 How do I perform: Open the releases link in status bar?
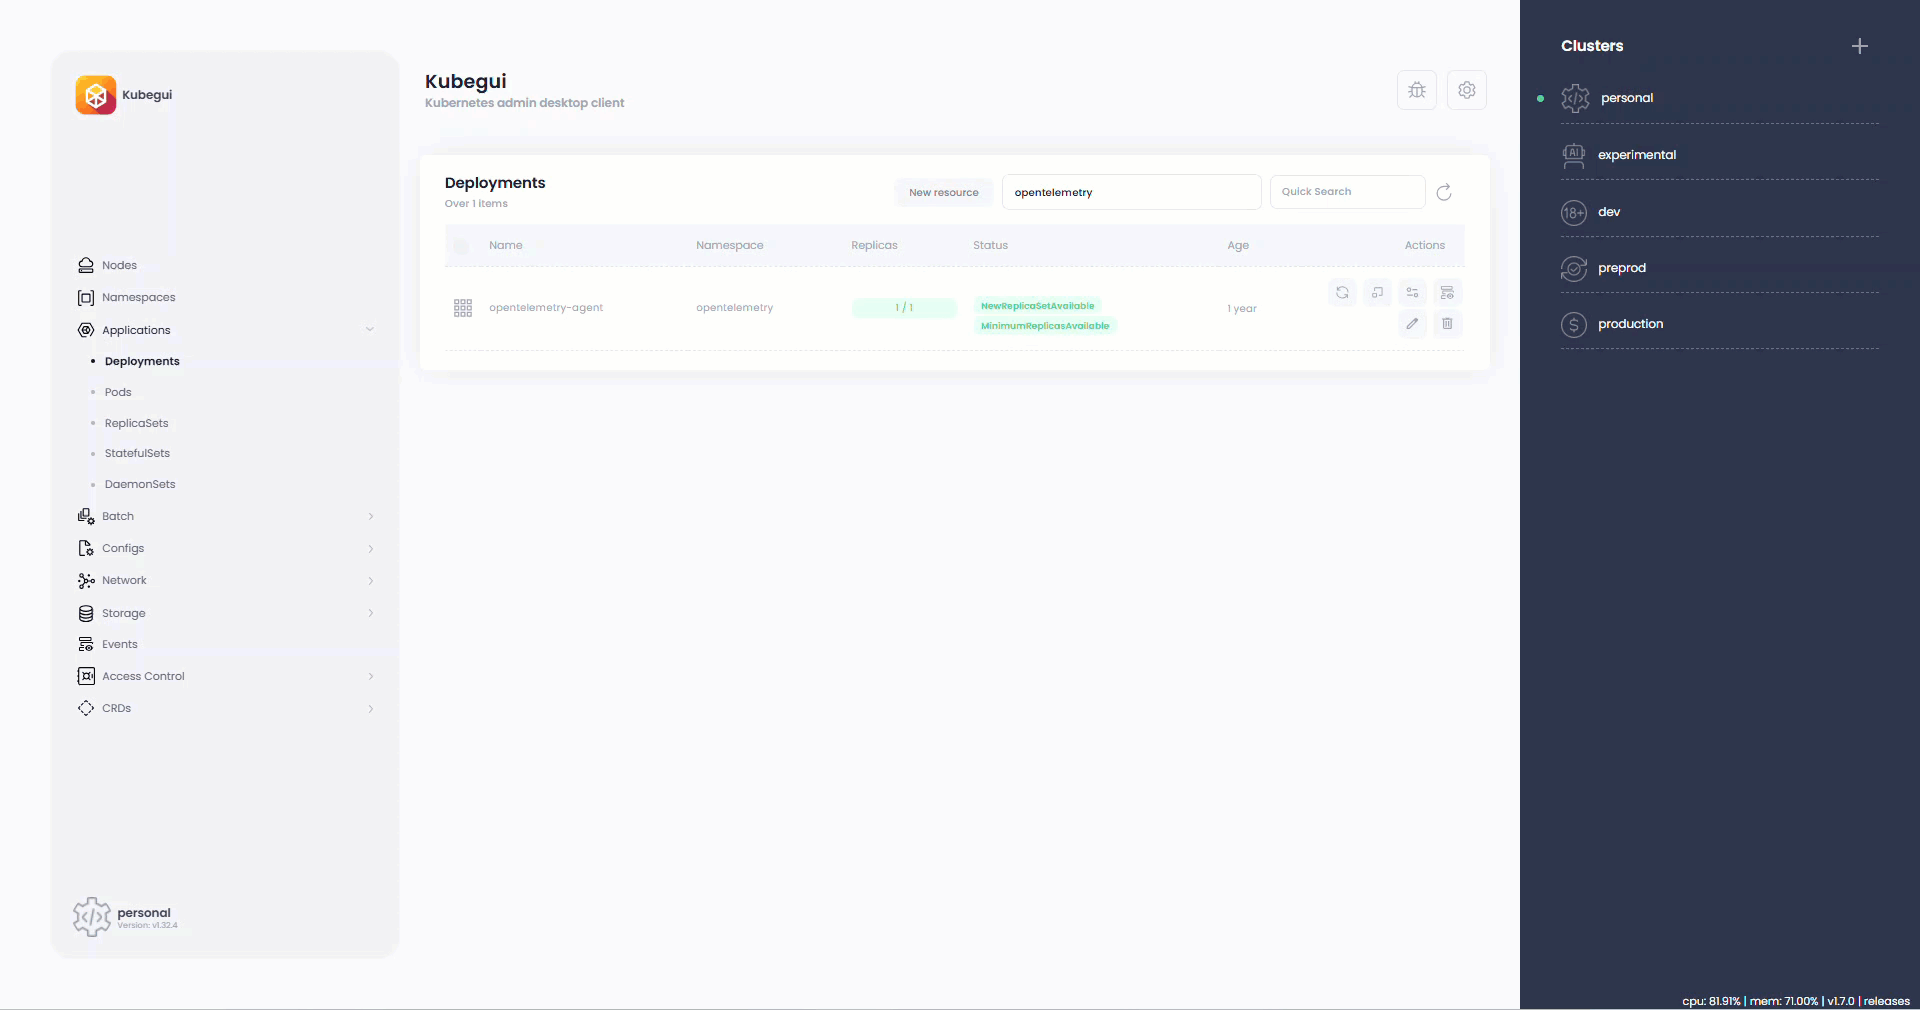[x=1886, y=1001]
